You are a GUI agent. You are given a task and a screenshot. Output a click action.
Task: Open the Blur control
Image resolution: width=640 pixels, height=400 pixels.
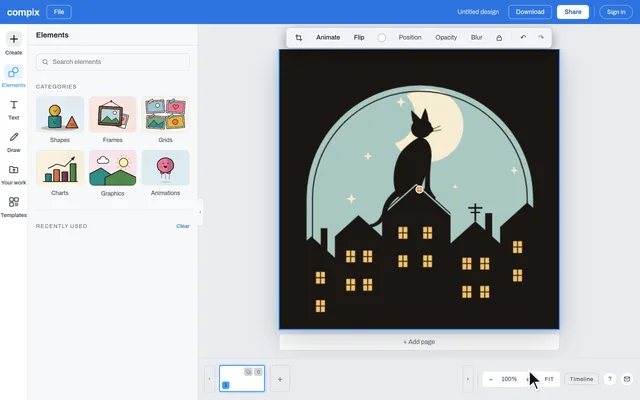click(x=476, y=37)
